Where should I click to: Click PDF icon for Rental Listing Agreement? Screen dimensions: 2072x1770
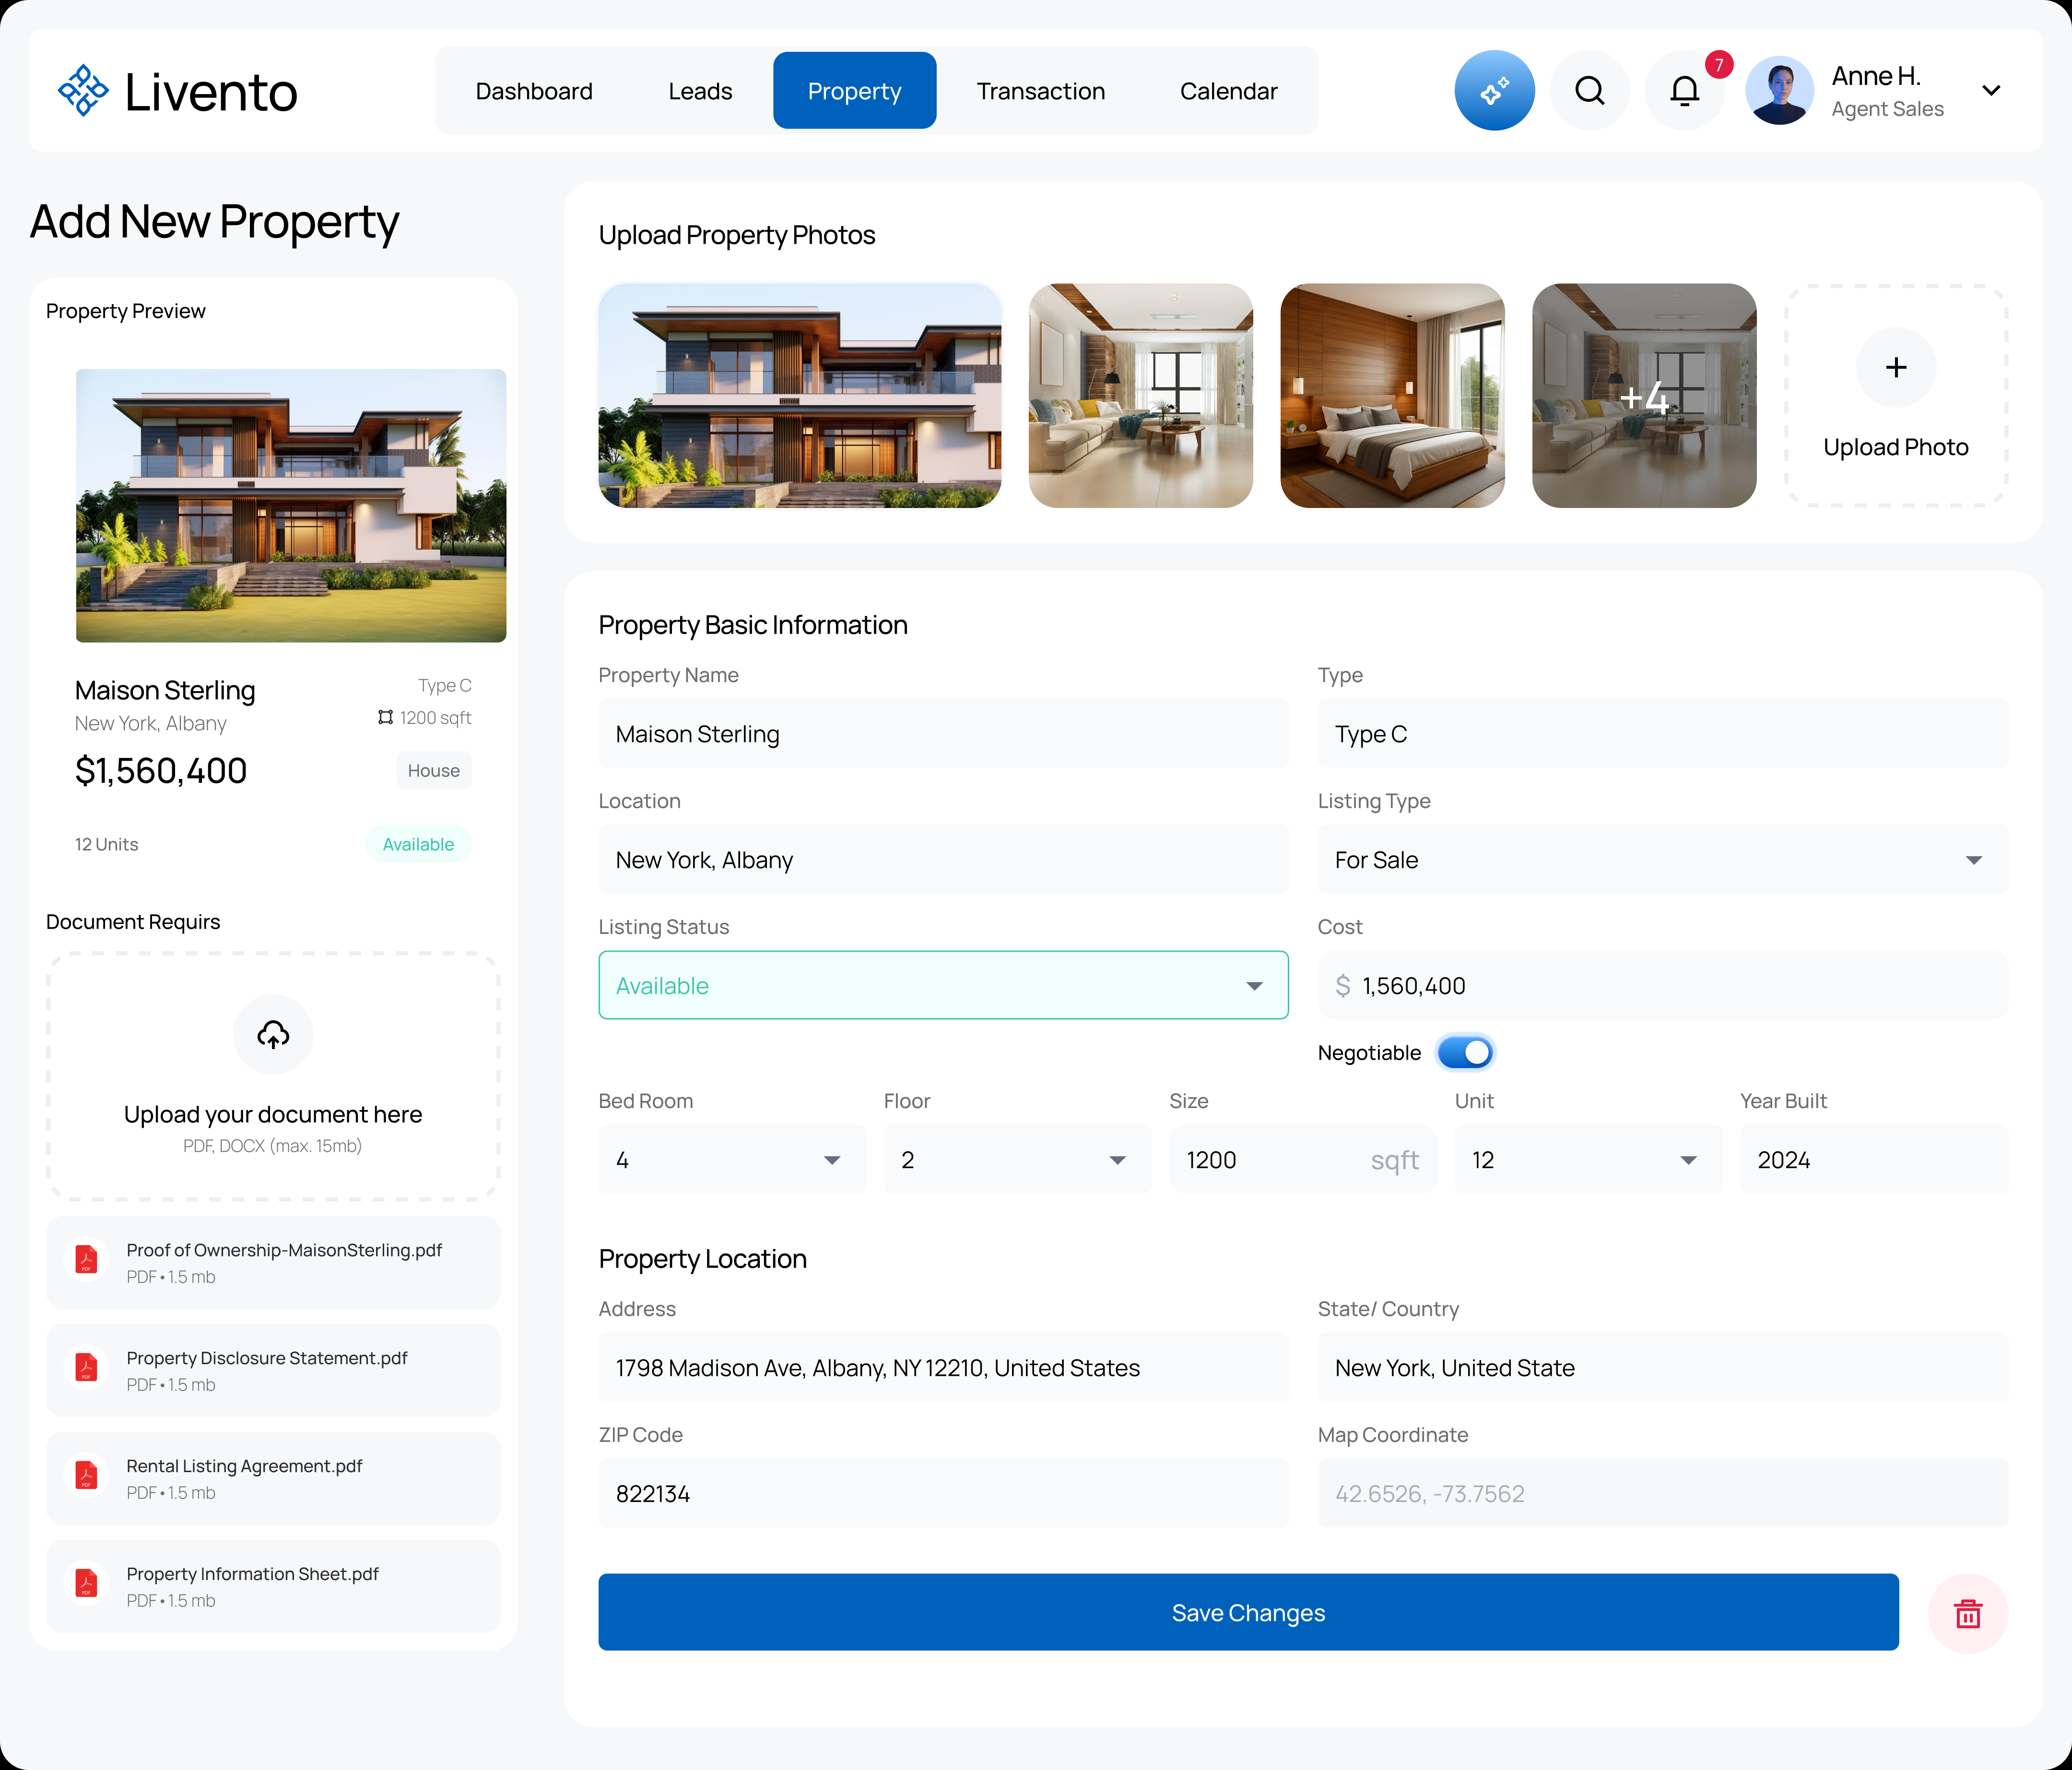pyautogui.click(x=87, y=1476)
